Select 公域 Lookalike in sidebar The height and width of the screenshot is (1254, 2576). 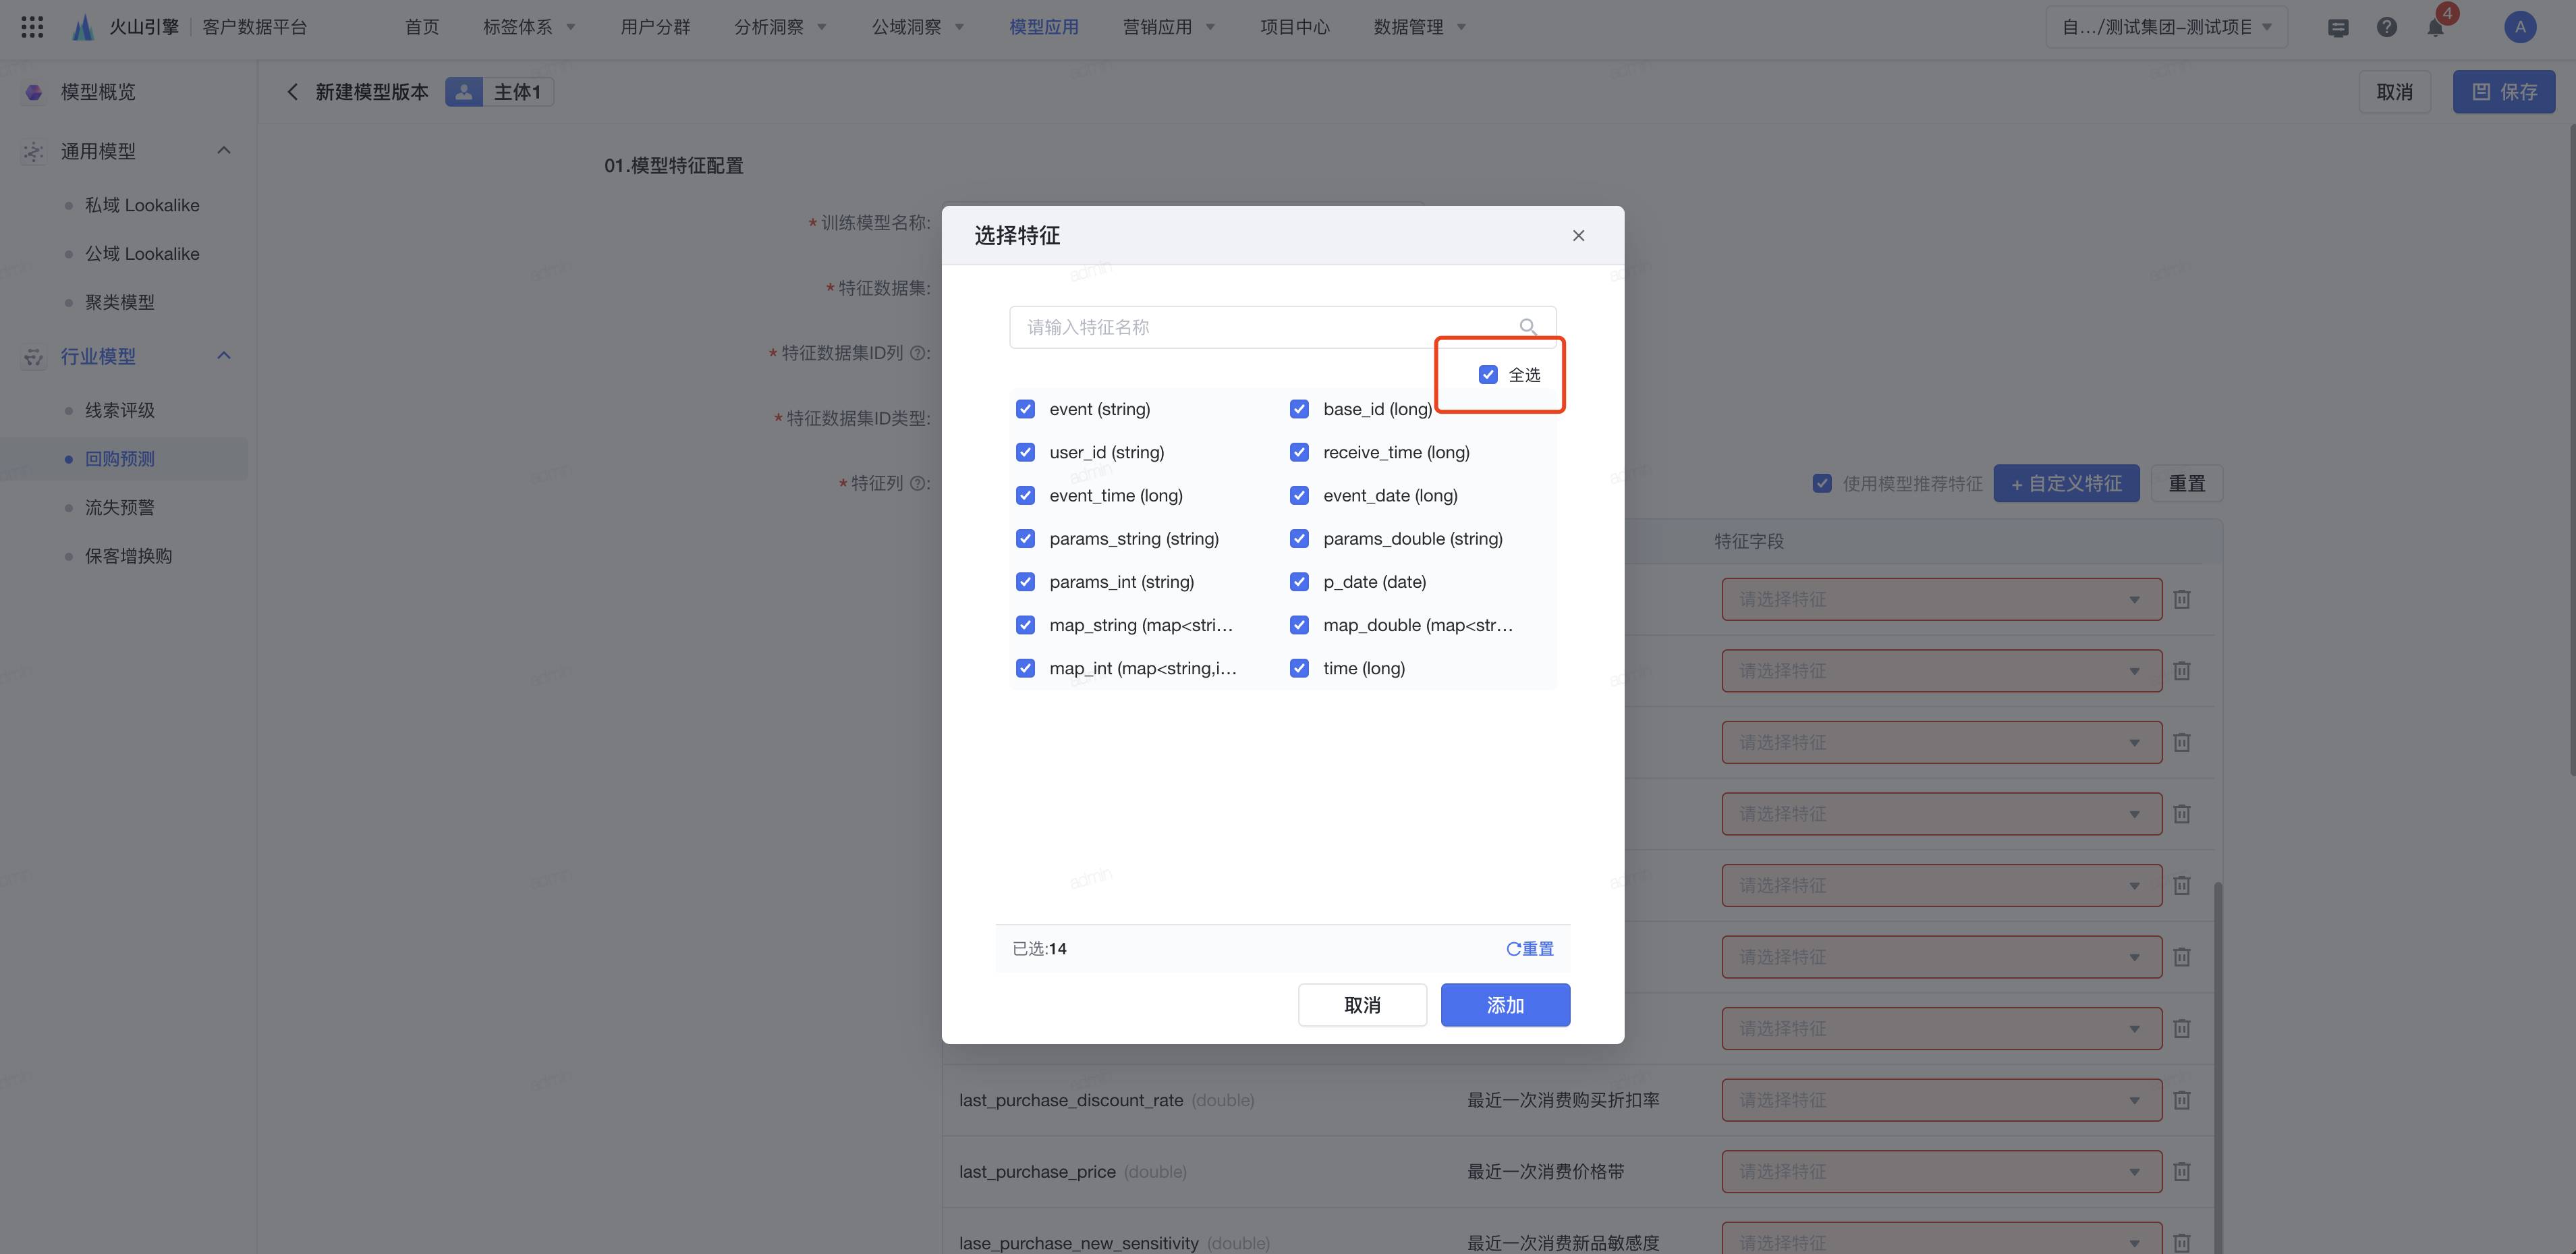pyautogui.click(x=142, y=254)
